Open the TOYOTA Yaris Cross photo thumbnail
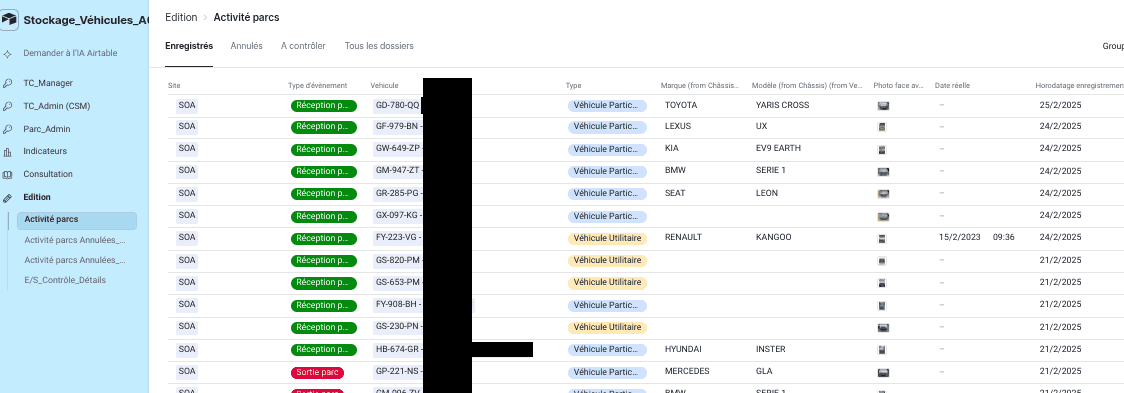This screenshot has width=1124, height=393. pyautogui.click(x=883, y=105)
